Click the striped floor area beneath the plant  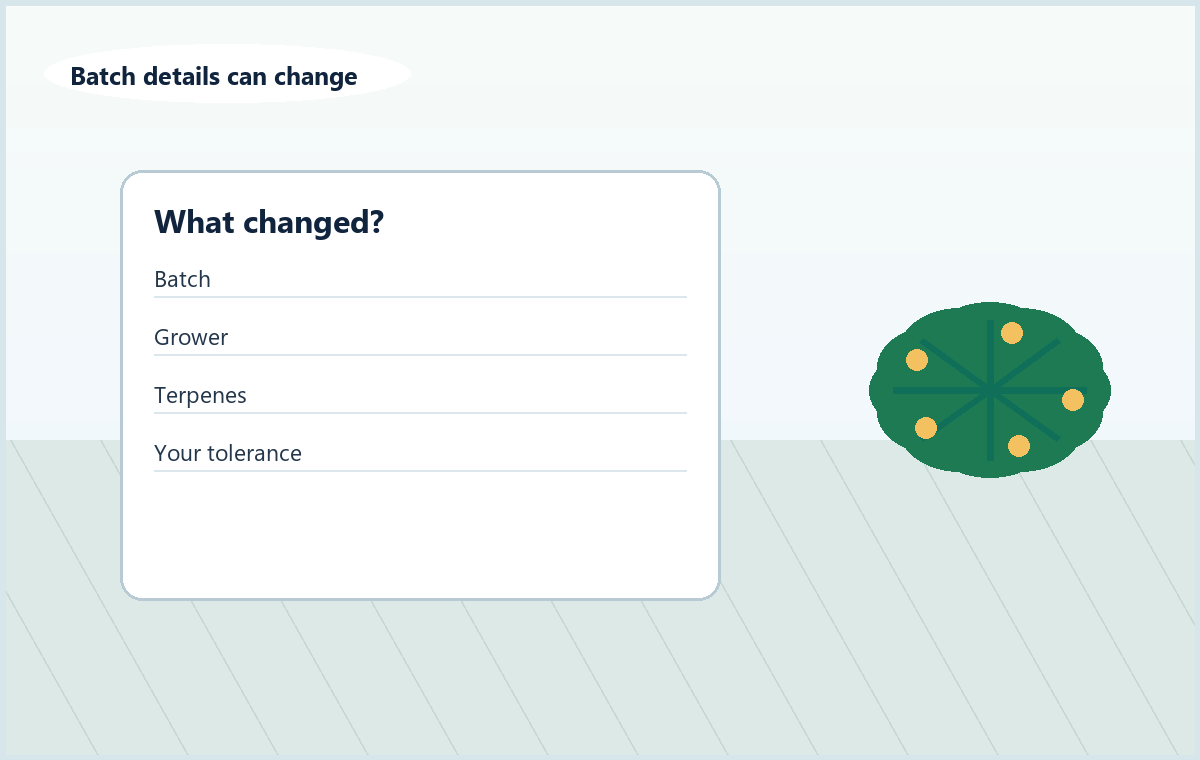coord(990,600)
